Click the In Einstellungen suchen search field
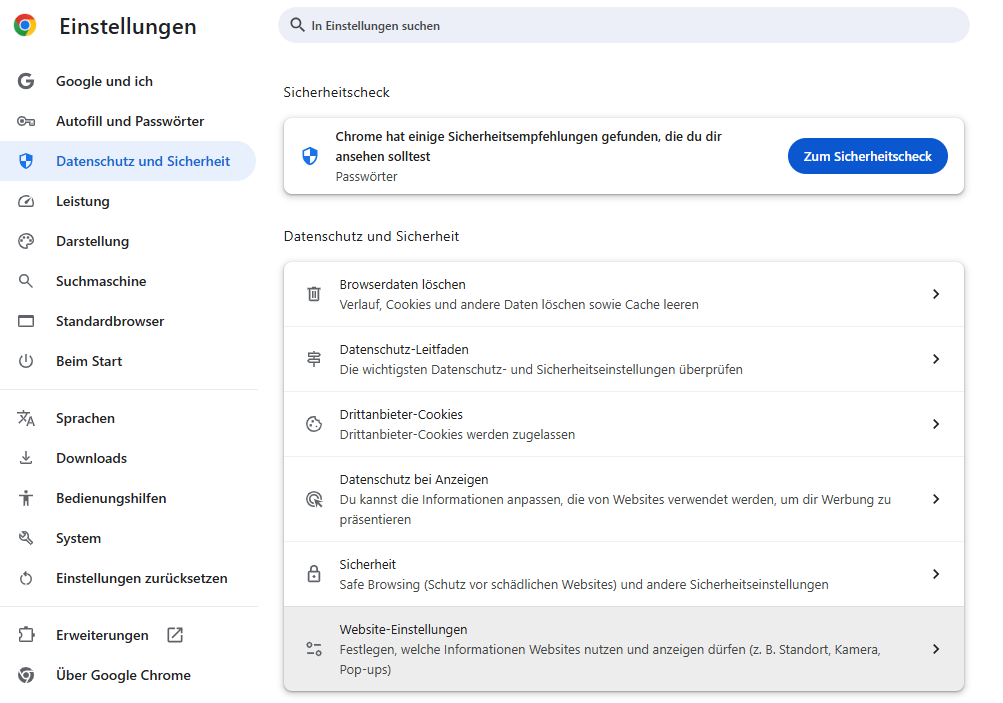Screen dimensions: 1003x703 [x=623, y=25]
